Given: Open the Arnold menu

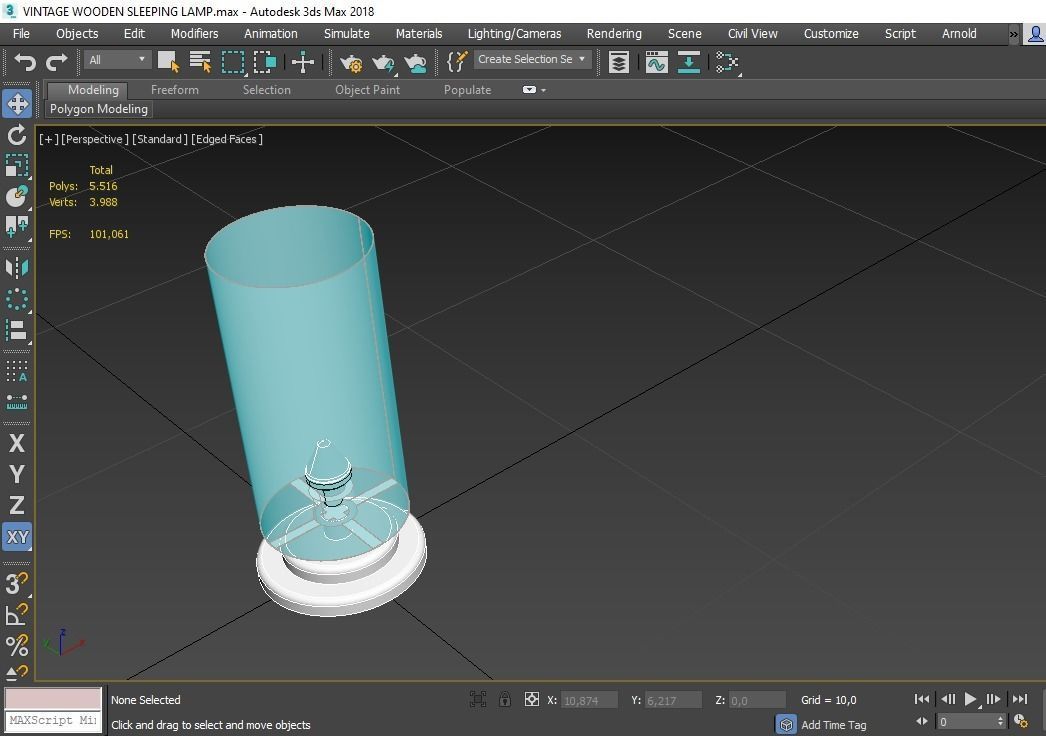Looking at the screenshot, I should coord(959,33).
